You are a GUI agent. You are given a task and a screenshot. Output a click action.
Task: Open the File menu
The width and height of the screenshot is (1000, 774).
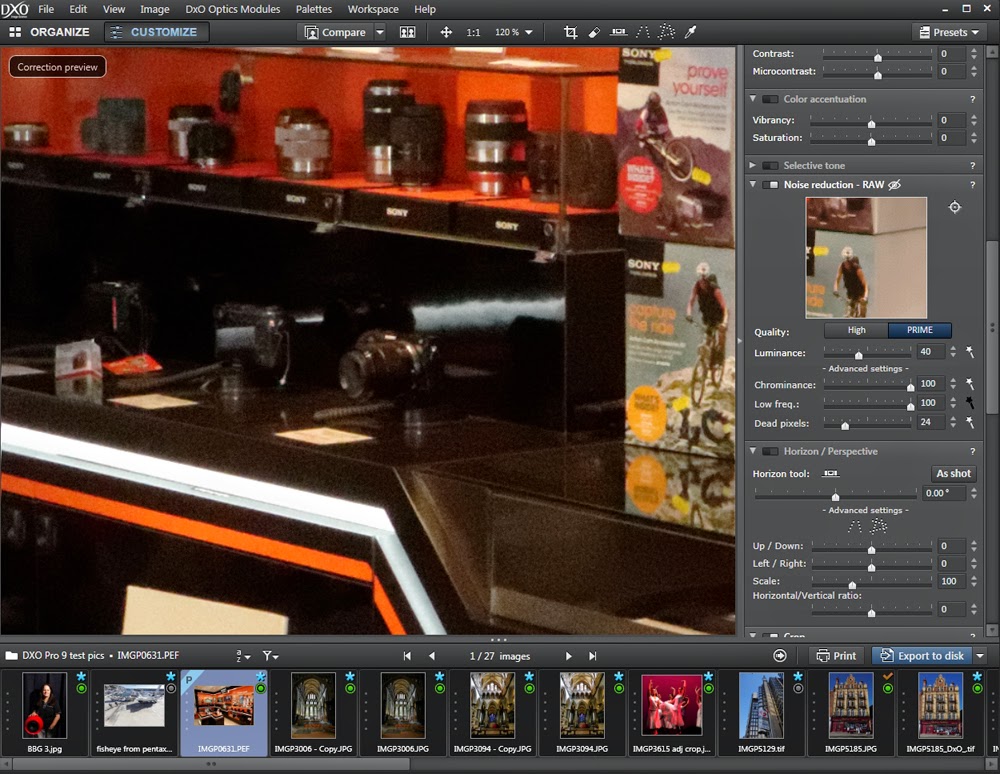46,9
